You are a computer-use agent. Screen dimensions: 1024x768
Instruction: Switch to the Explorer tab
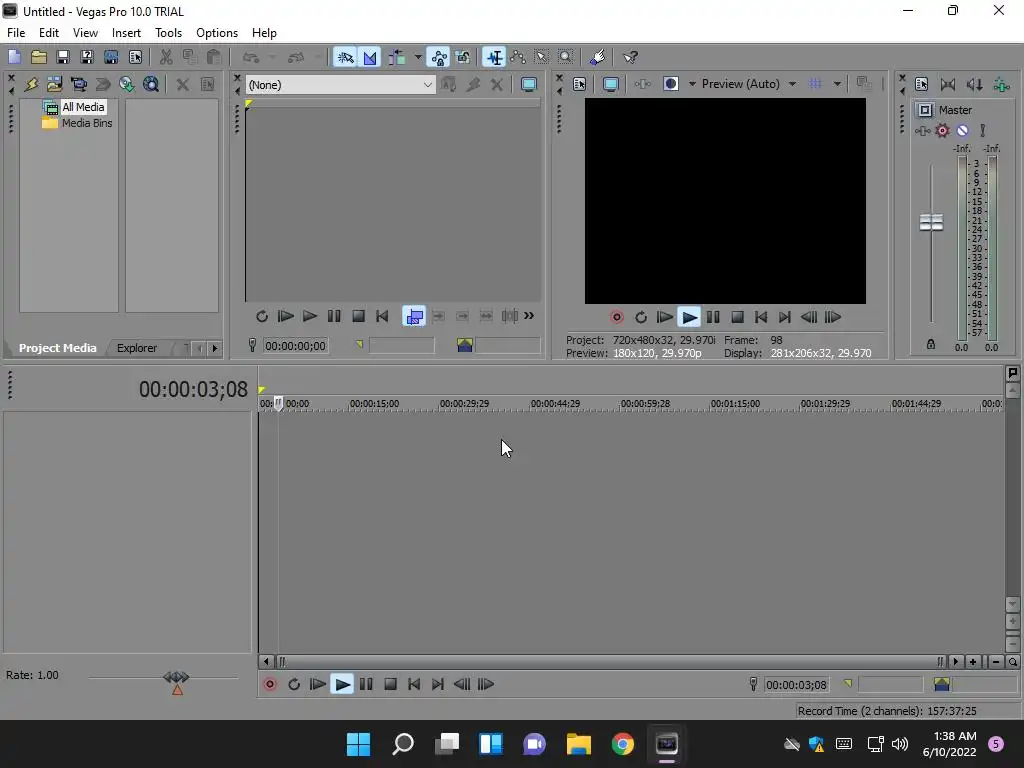click(x=136, y=348)
